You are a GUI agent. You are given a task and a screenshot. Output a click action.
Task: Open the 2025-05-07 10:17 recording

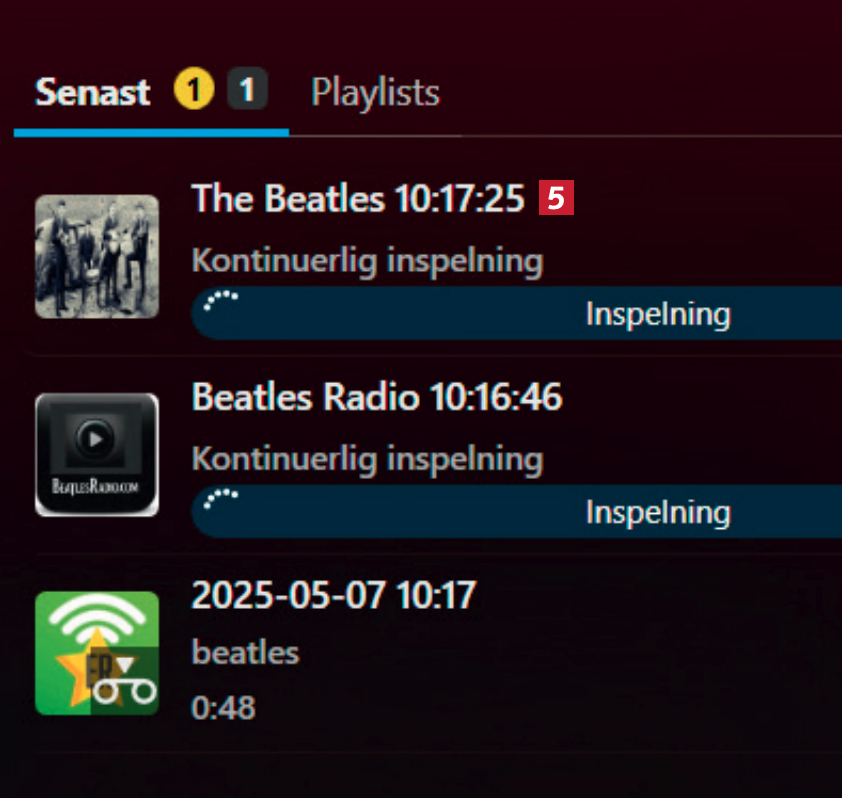(x=332, y=596)
